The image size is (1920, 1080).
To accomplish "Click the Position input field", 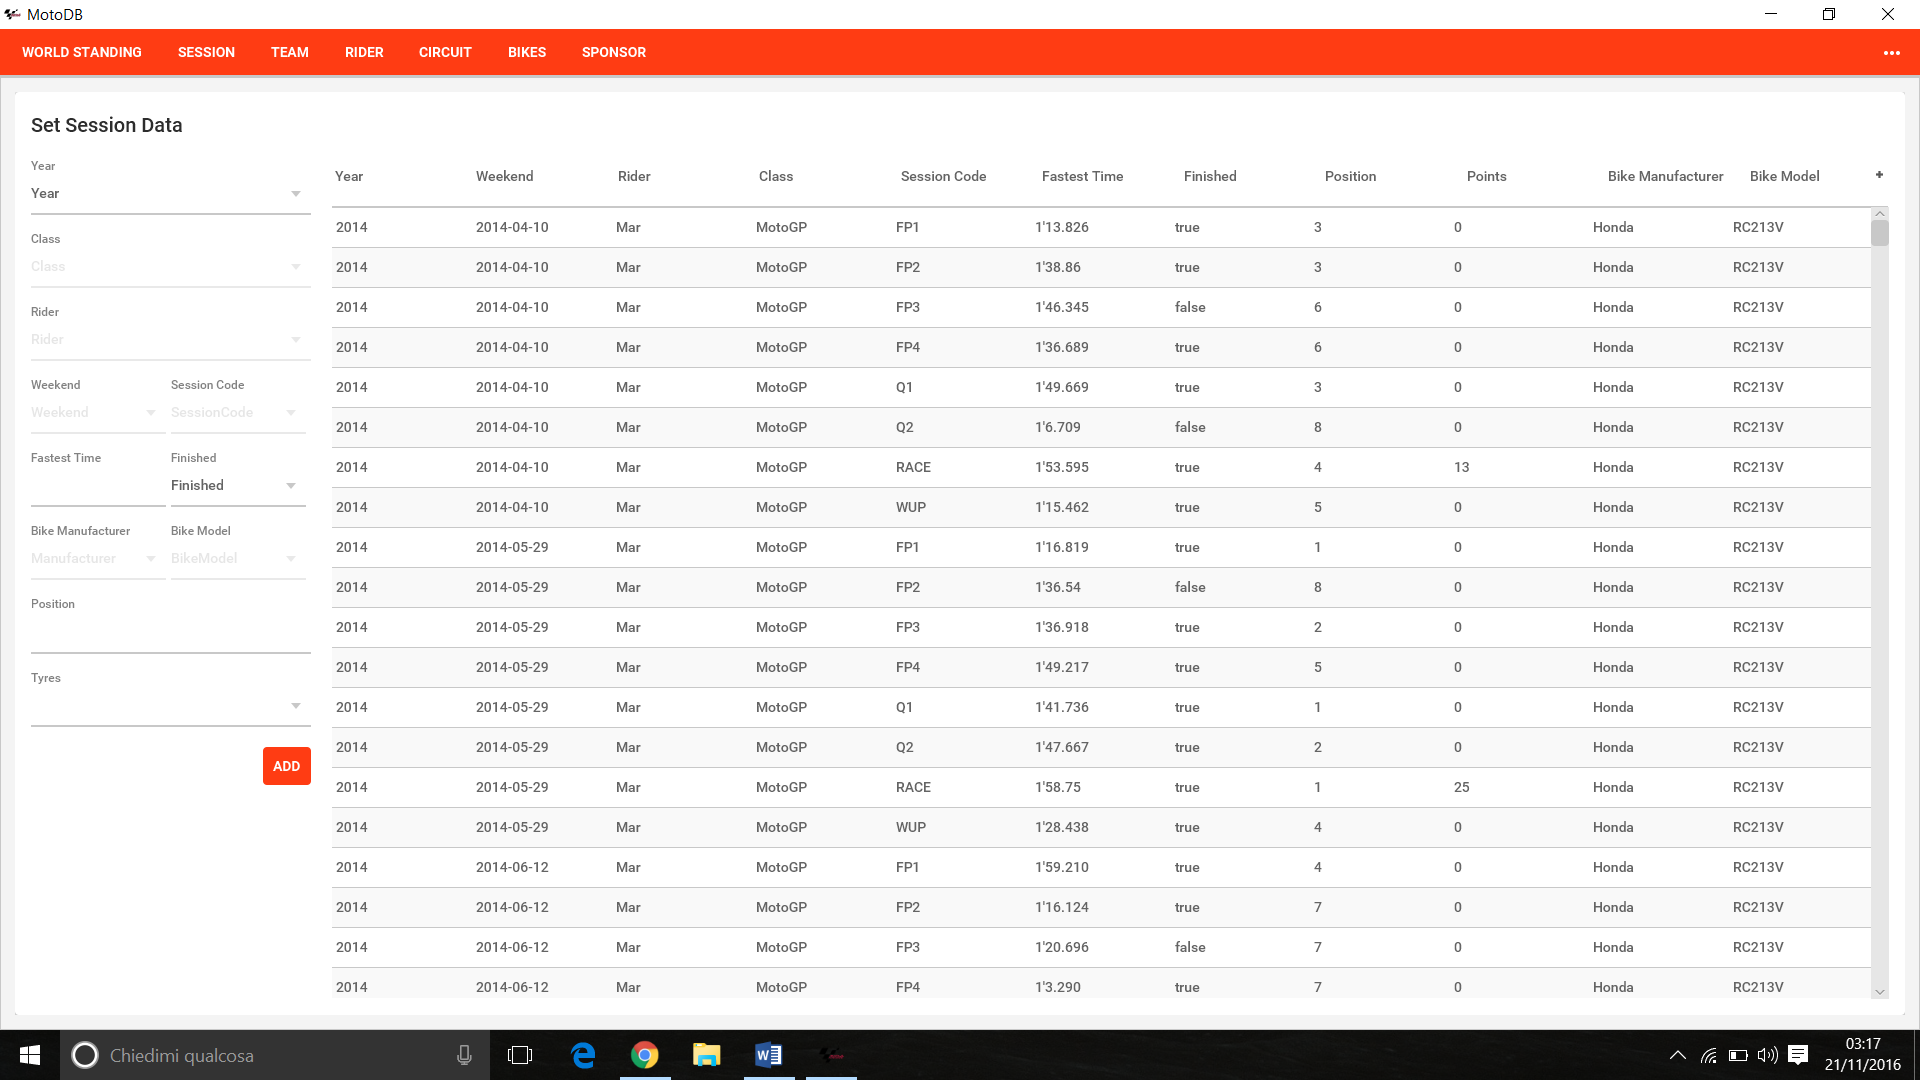I will pos(170,634).
